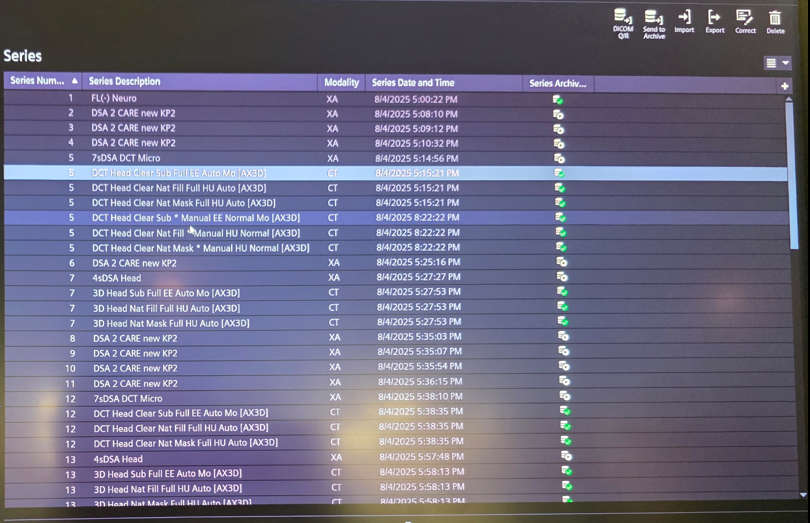This screenshot has width=810, height=523.
Task: Click archive status icon for FL(-) Neuro
Action: [558, 99]
